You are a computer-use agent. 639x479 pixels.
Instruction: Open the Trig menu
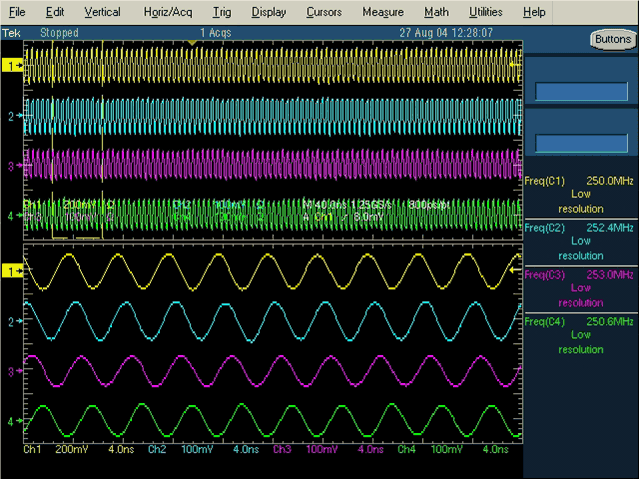click(221, 12)
